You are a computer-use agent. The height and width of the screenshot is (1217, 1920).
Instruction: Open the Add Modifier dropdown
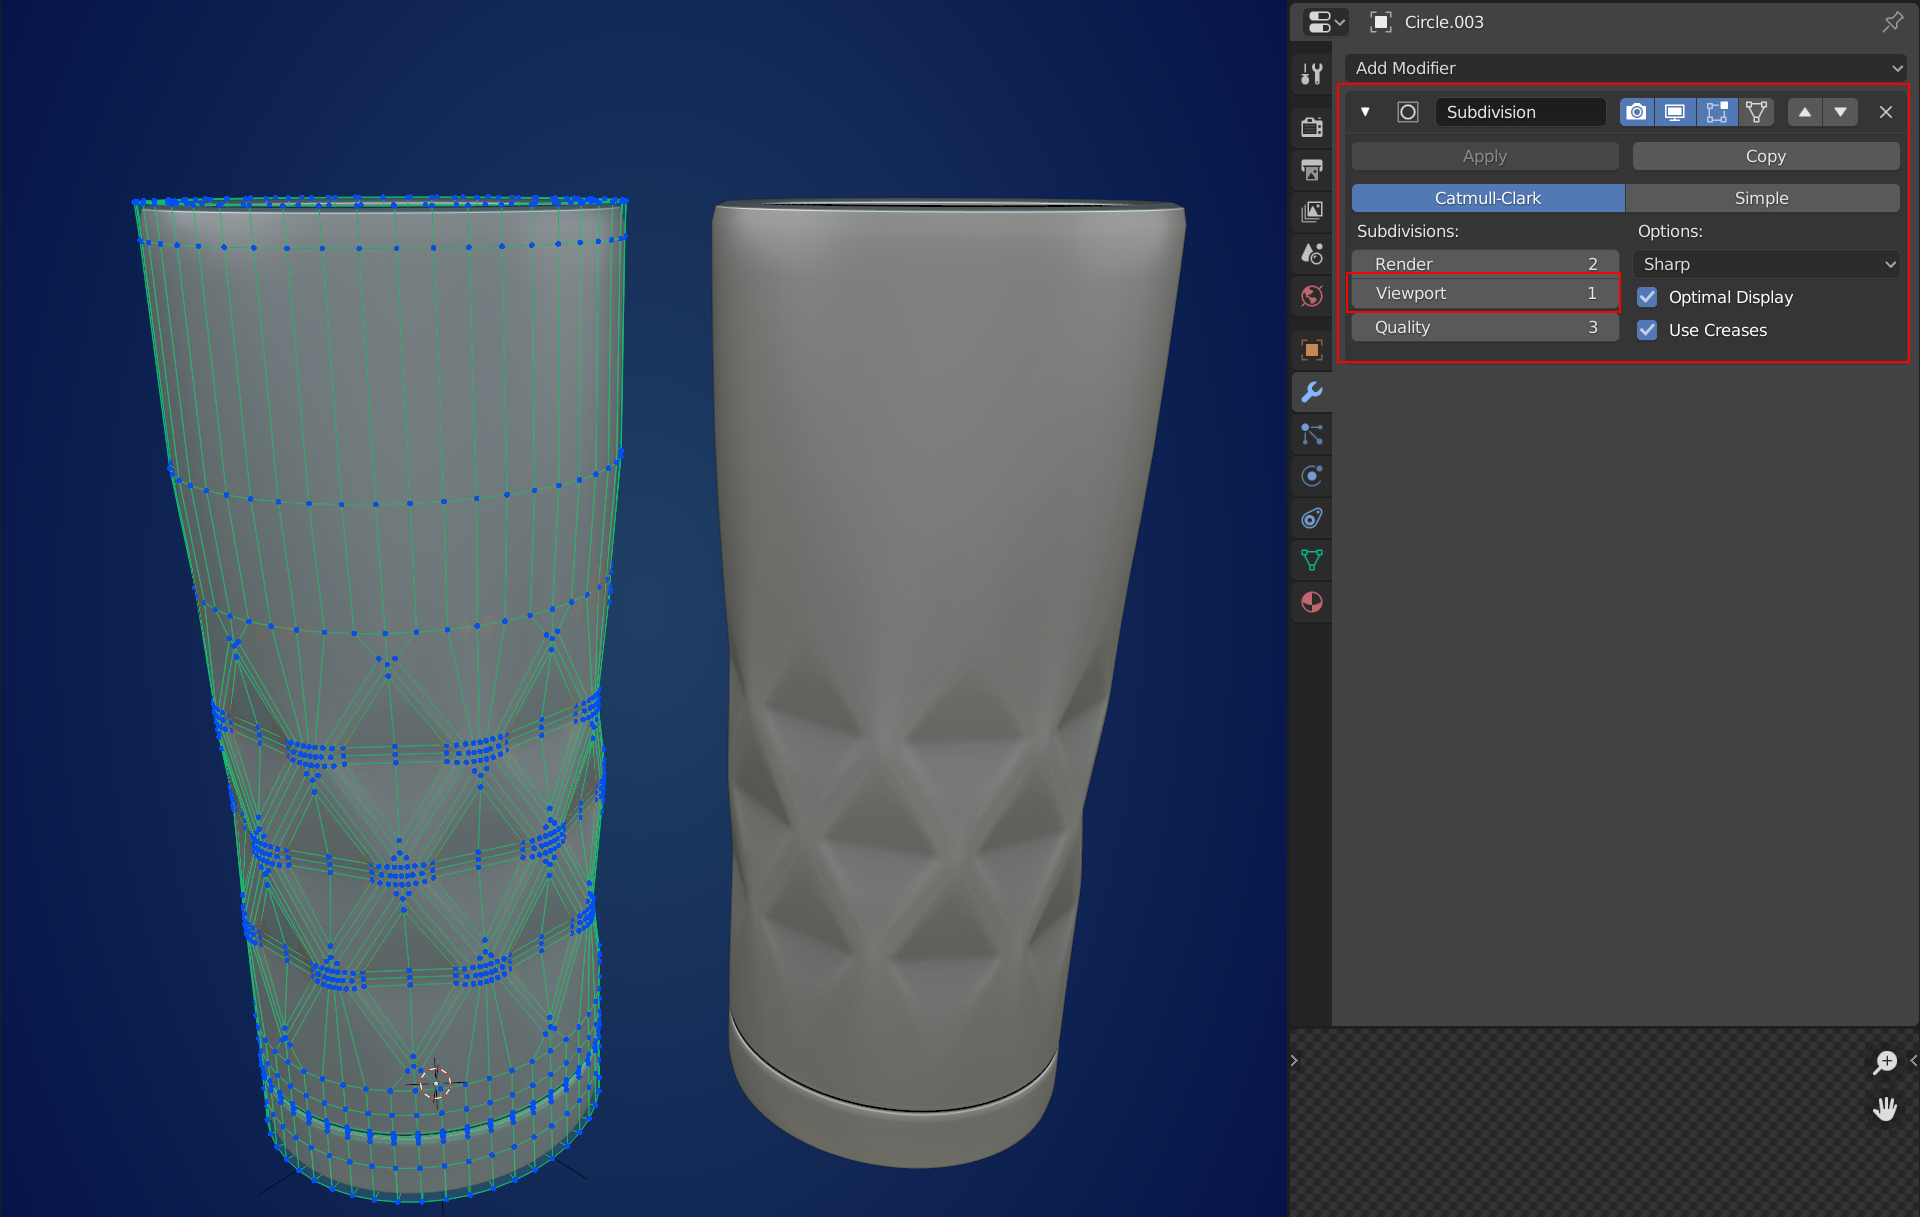tap(1624, 68)
